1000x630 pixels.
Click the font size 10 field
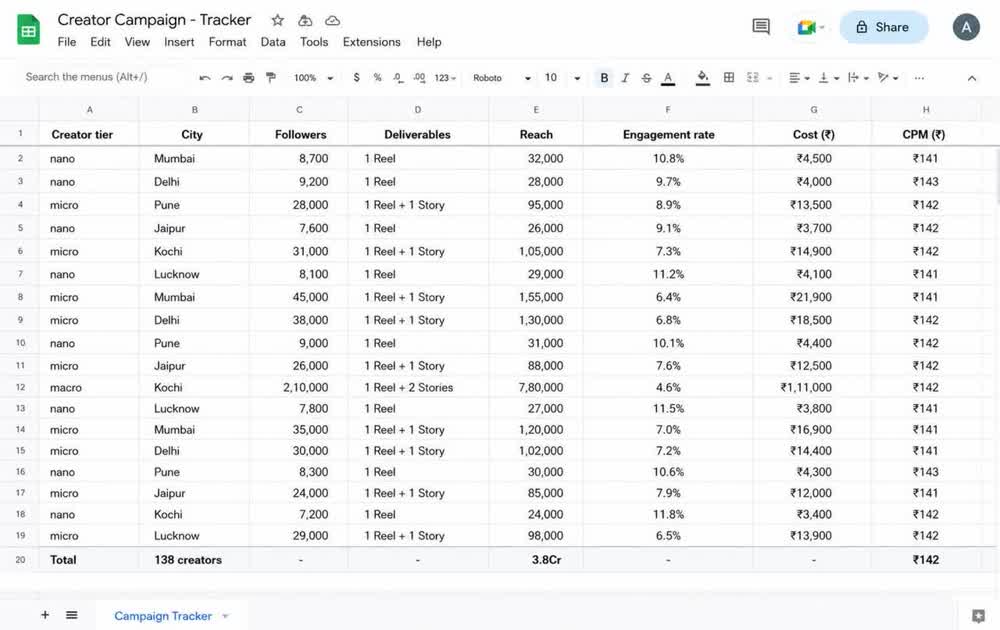[552, 78]
